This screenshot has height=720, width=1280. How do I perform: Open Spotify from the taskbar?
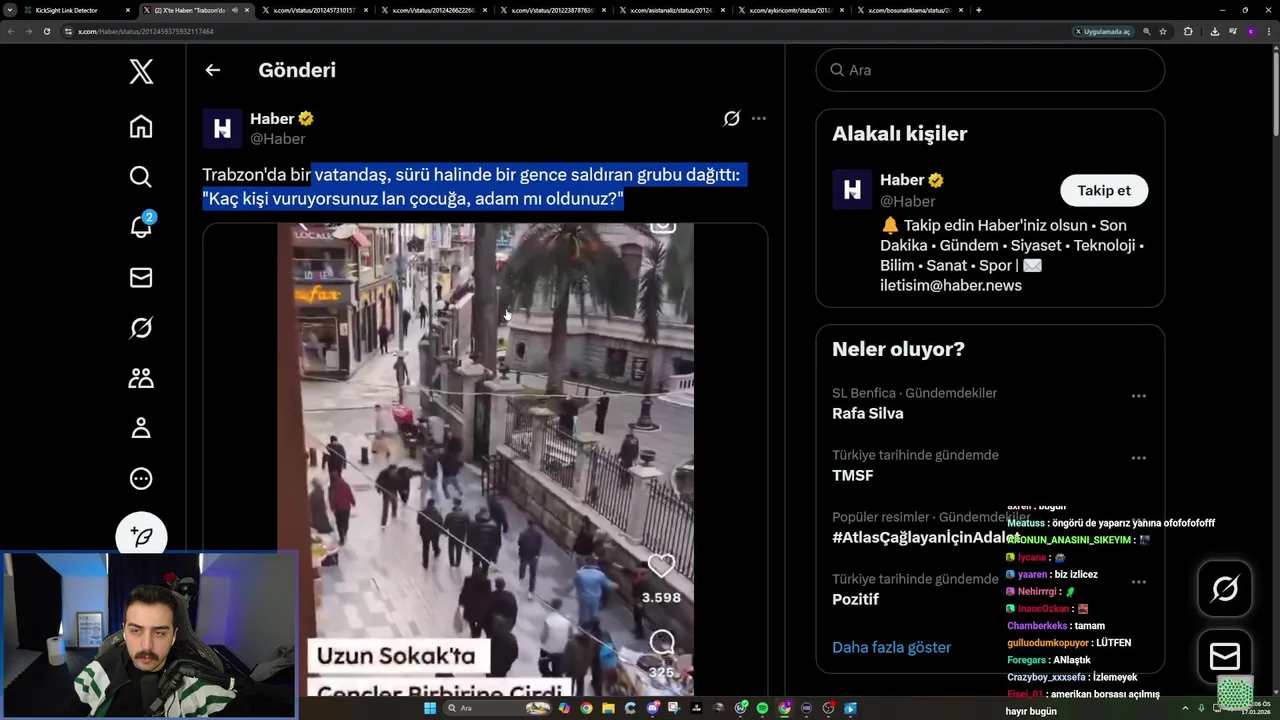click(x=762, y=708)
